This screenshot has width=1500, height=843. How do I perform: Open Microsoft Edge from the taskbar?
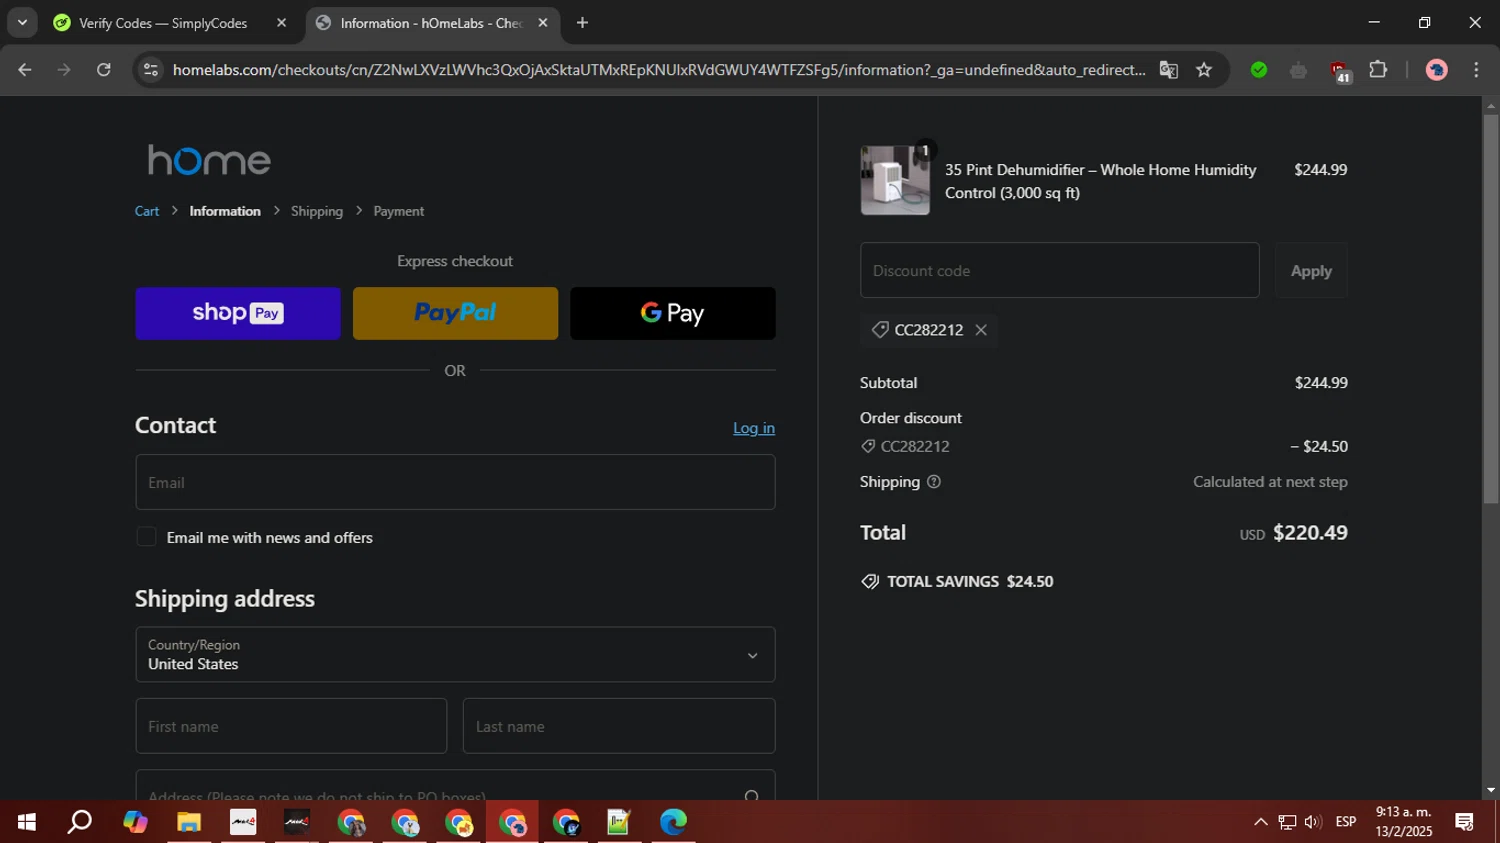(x=674, y=822)
